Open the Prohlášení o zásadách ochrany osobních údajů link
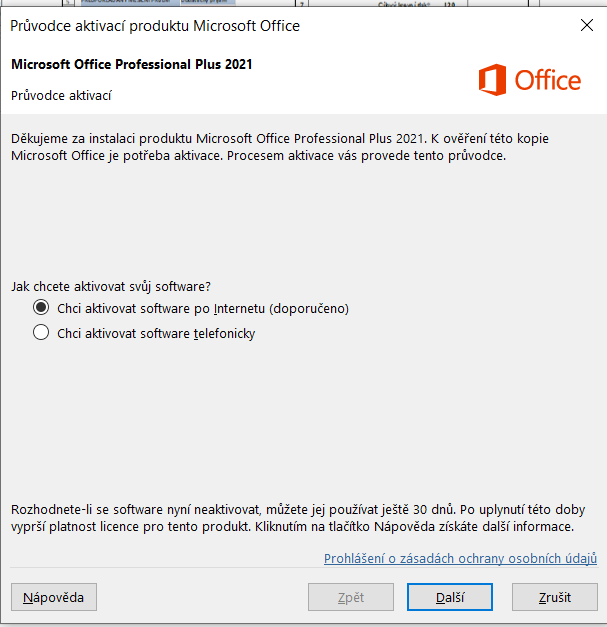Screen dimensions: 607x627 (x=460, y=558)
